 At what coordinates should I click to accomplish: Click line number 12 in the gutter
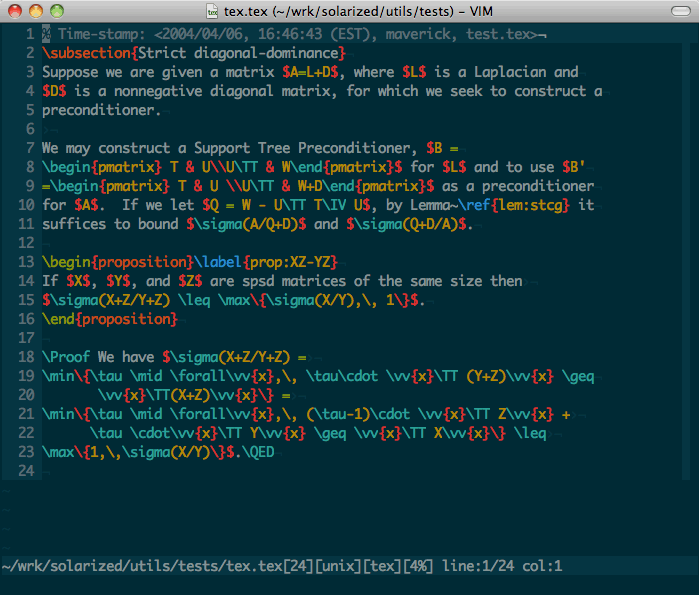[x=25, y=243]
